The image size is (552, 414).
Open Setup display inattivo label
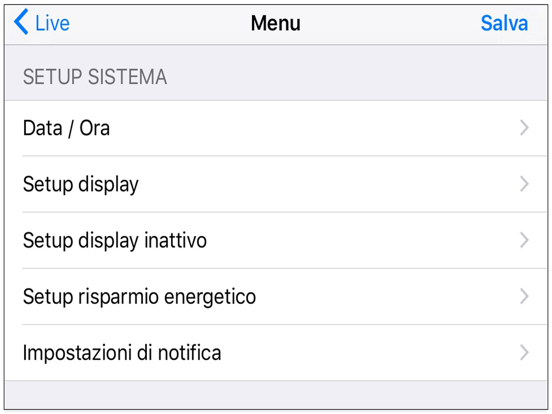tap(115, 241)
